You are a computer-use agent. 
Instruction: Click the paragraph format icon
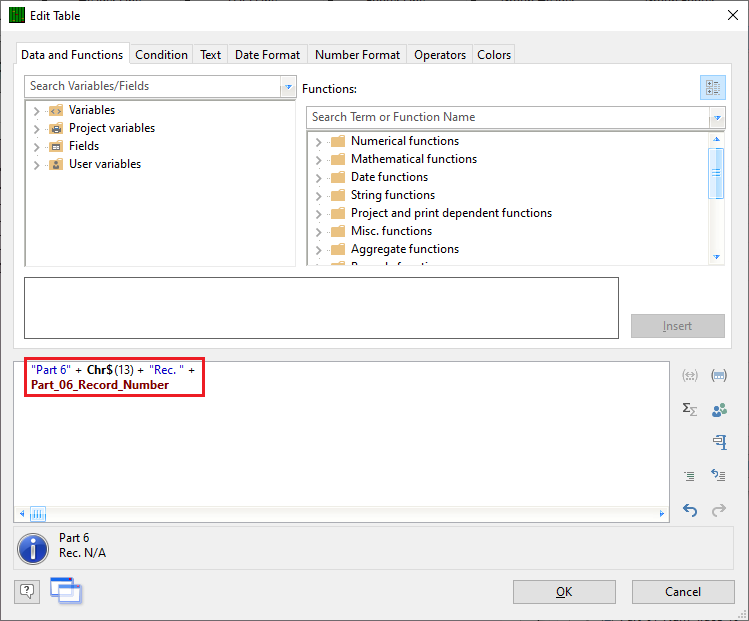(x=720, y=442)
